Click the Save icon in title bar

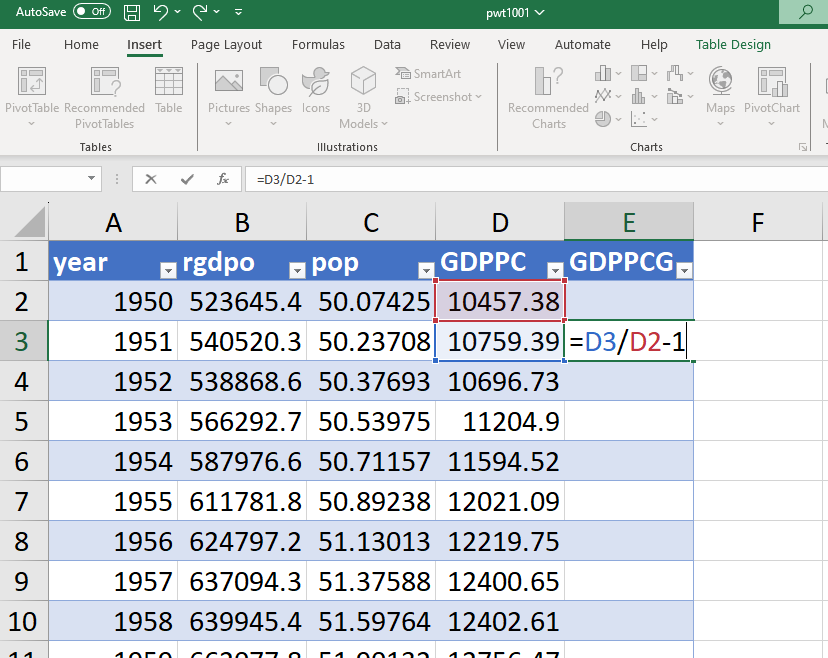click(132, 13)
